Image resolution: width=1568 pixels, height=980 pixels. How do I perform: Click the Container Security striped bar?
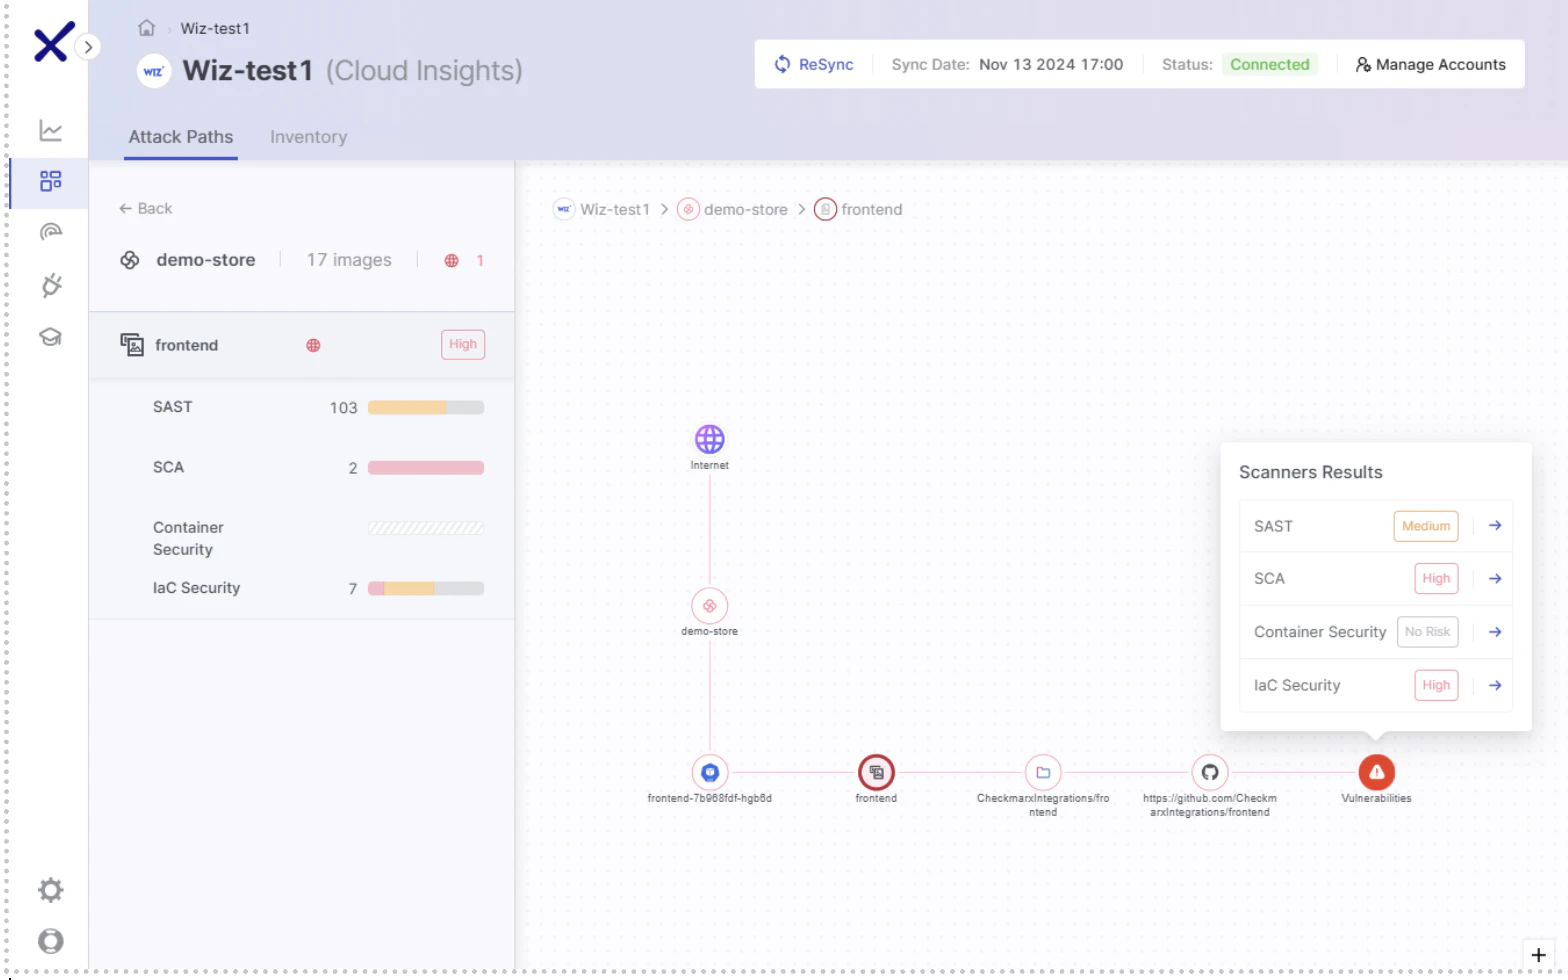426,528
